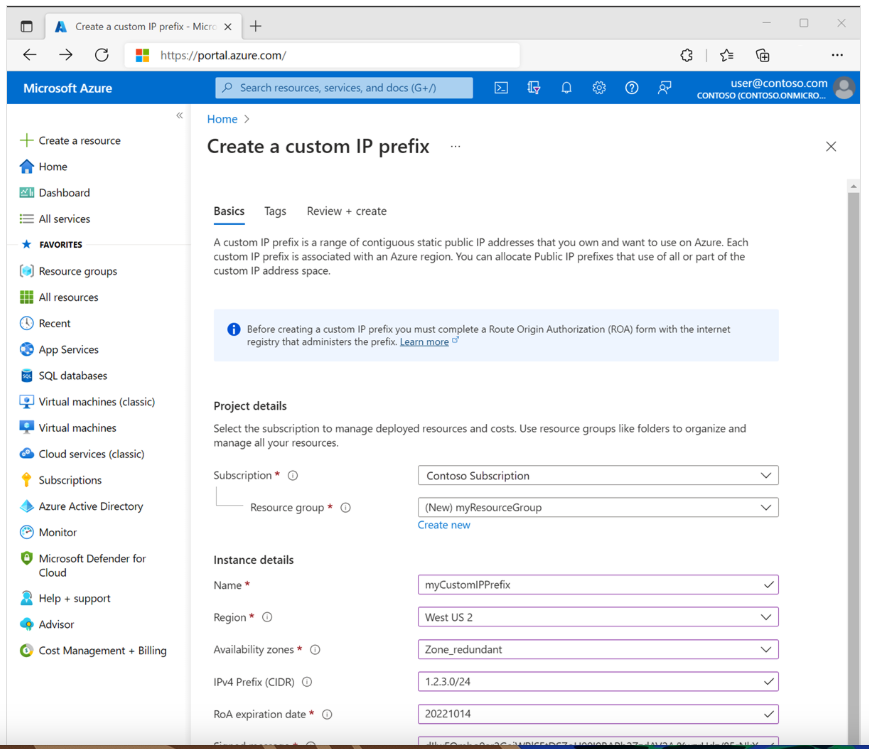Viewport: 869px width, 749px height.
Task: Open the Feedback icon in header
Action: (x=664, y=88)
